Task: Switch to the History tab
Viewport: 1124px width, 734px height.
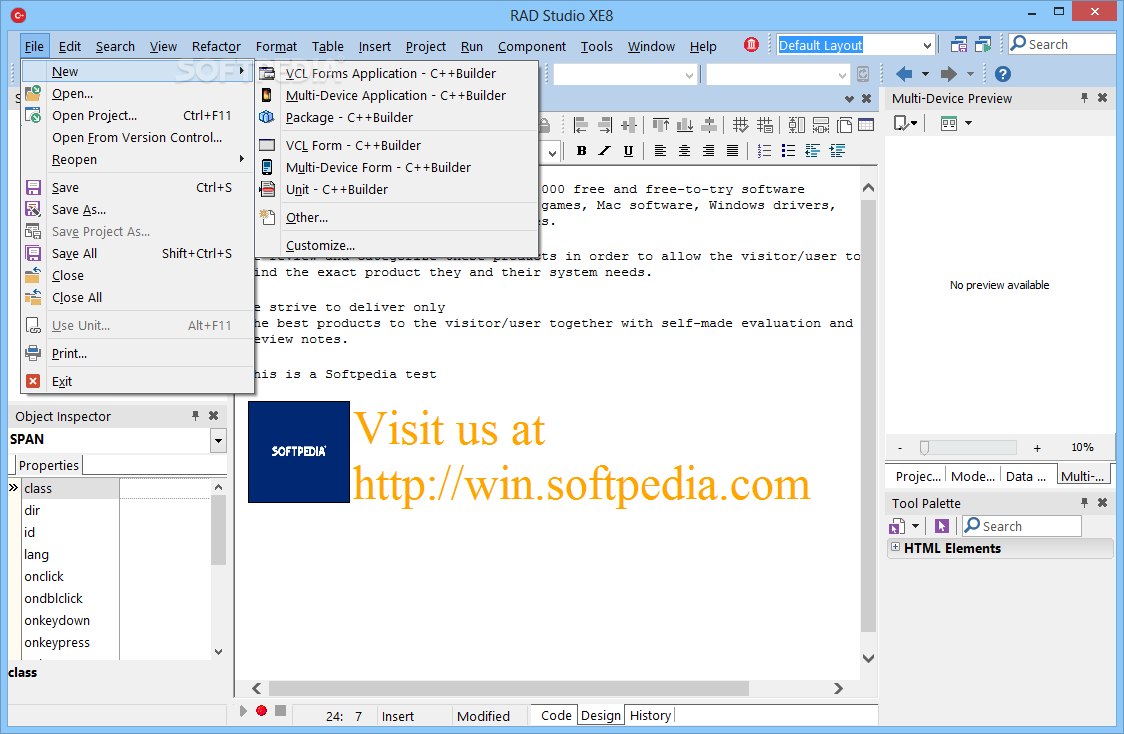Action: (650, 715)
